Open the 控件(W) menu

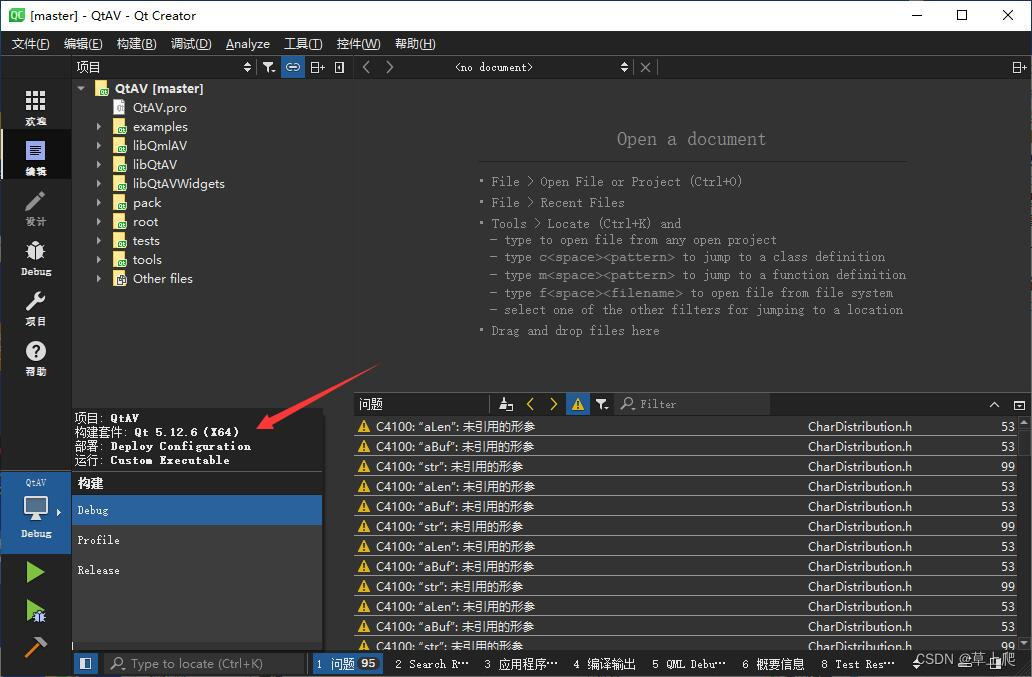[x=358, y=44]
